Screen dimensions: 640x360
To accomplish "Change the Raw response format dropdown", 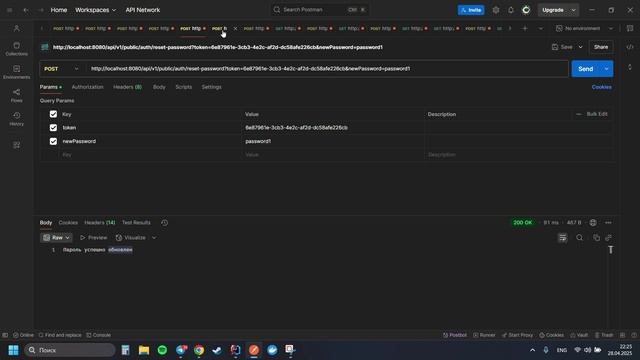I will (x=57, y=238).
